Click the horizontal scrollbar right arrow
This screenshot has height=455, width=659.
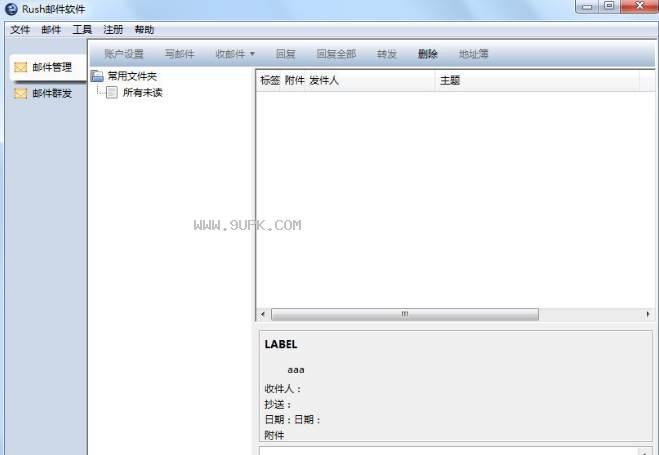click(x=648, y=314)
